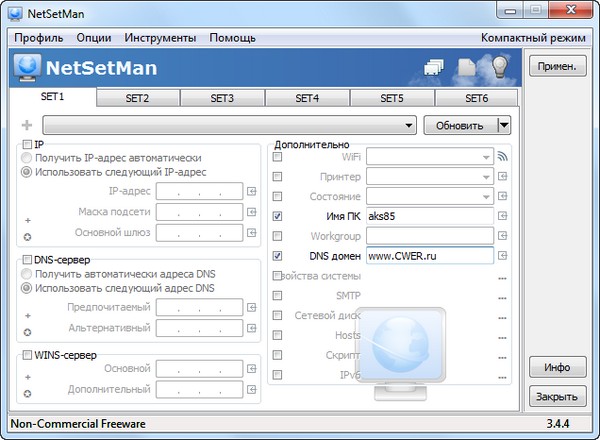
Task: Click circular icon in WINS-сервер section
Action: pyautogui.click(x=28, y=394)
